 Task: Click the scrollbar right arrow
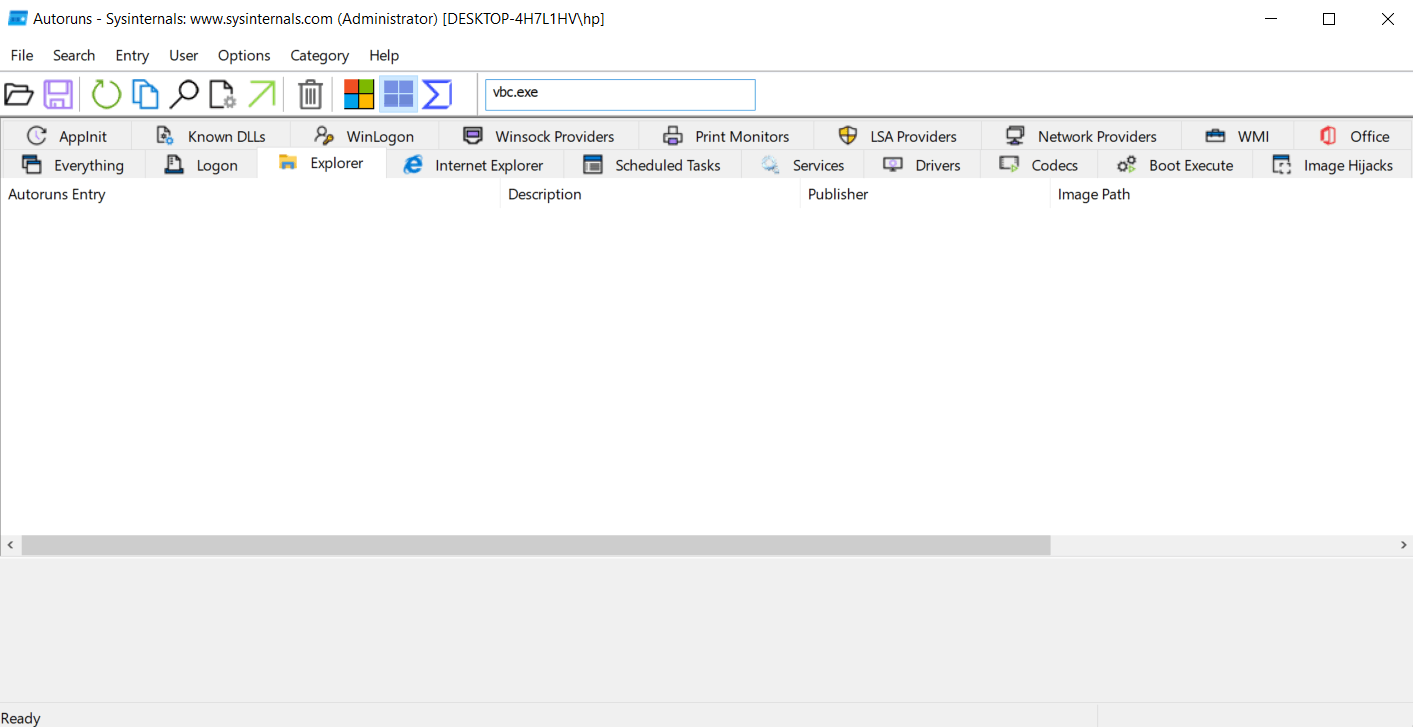point(1403,545)
